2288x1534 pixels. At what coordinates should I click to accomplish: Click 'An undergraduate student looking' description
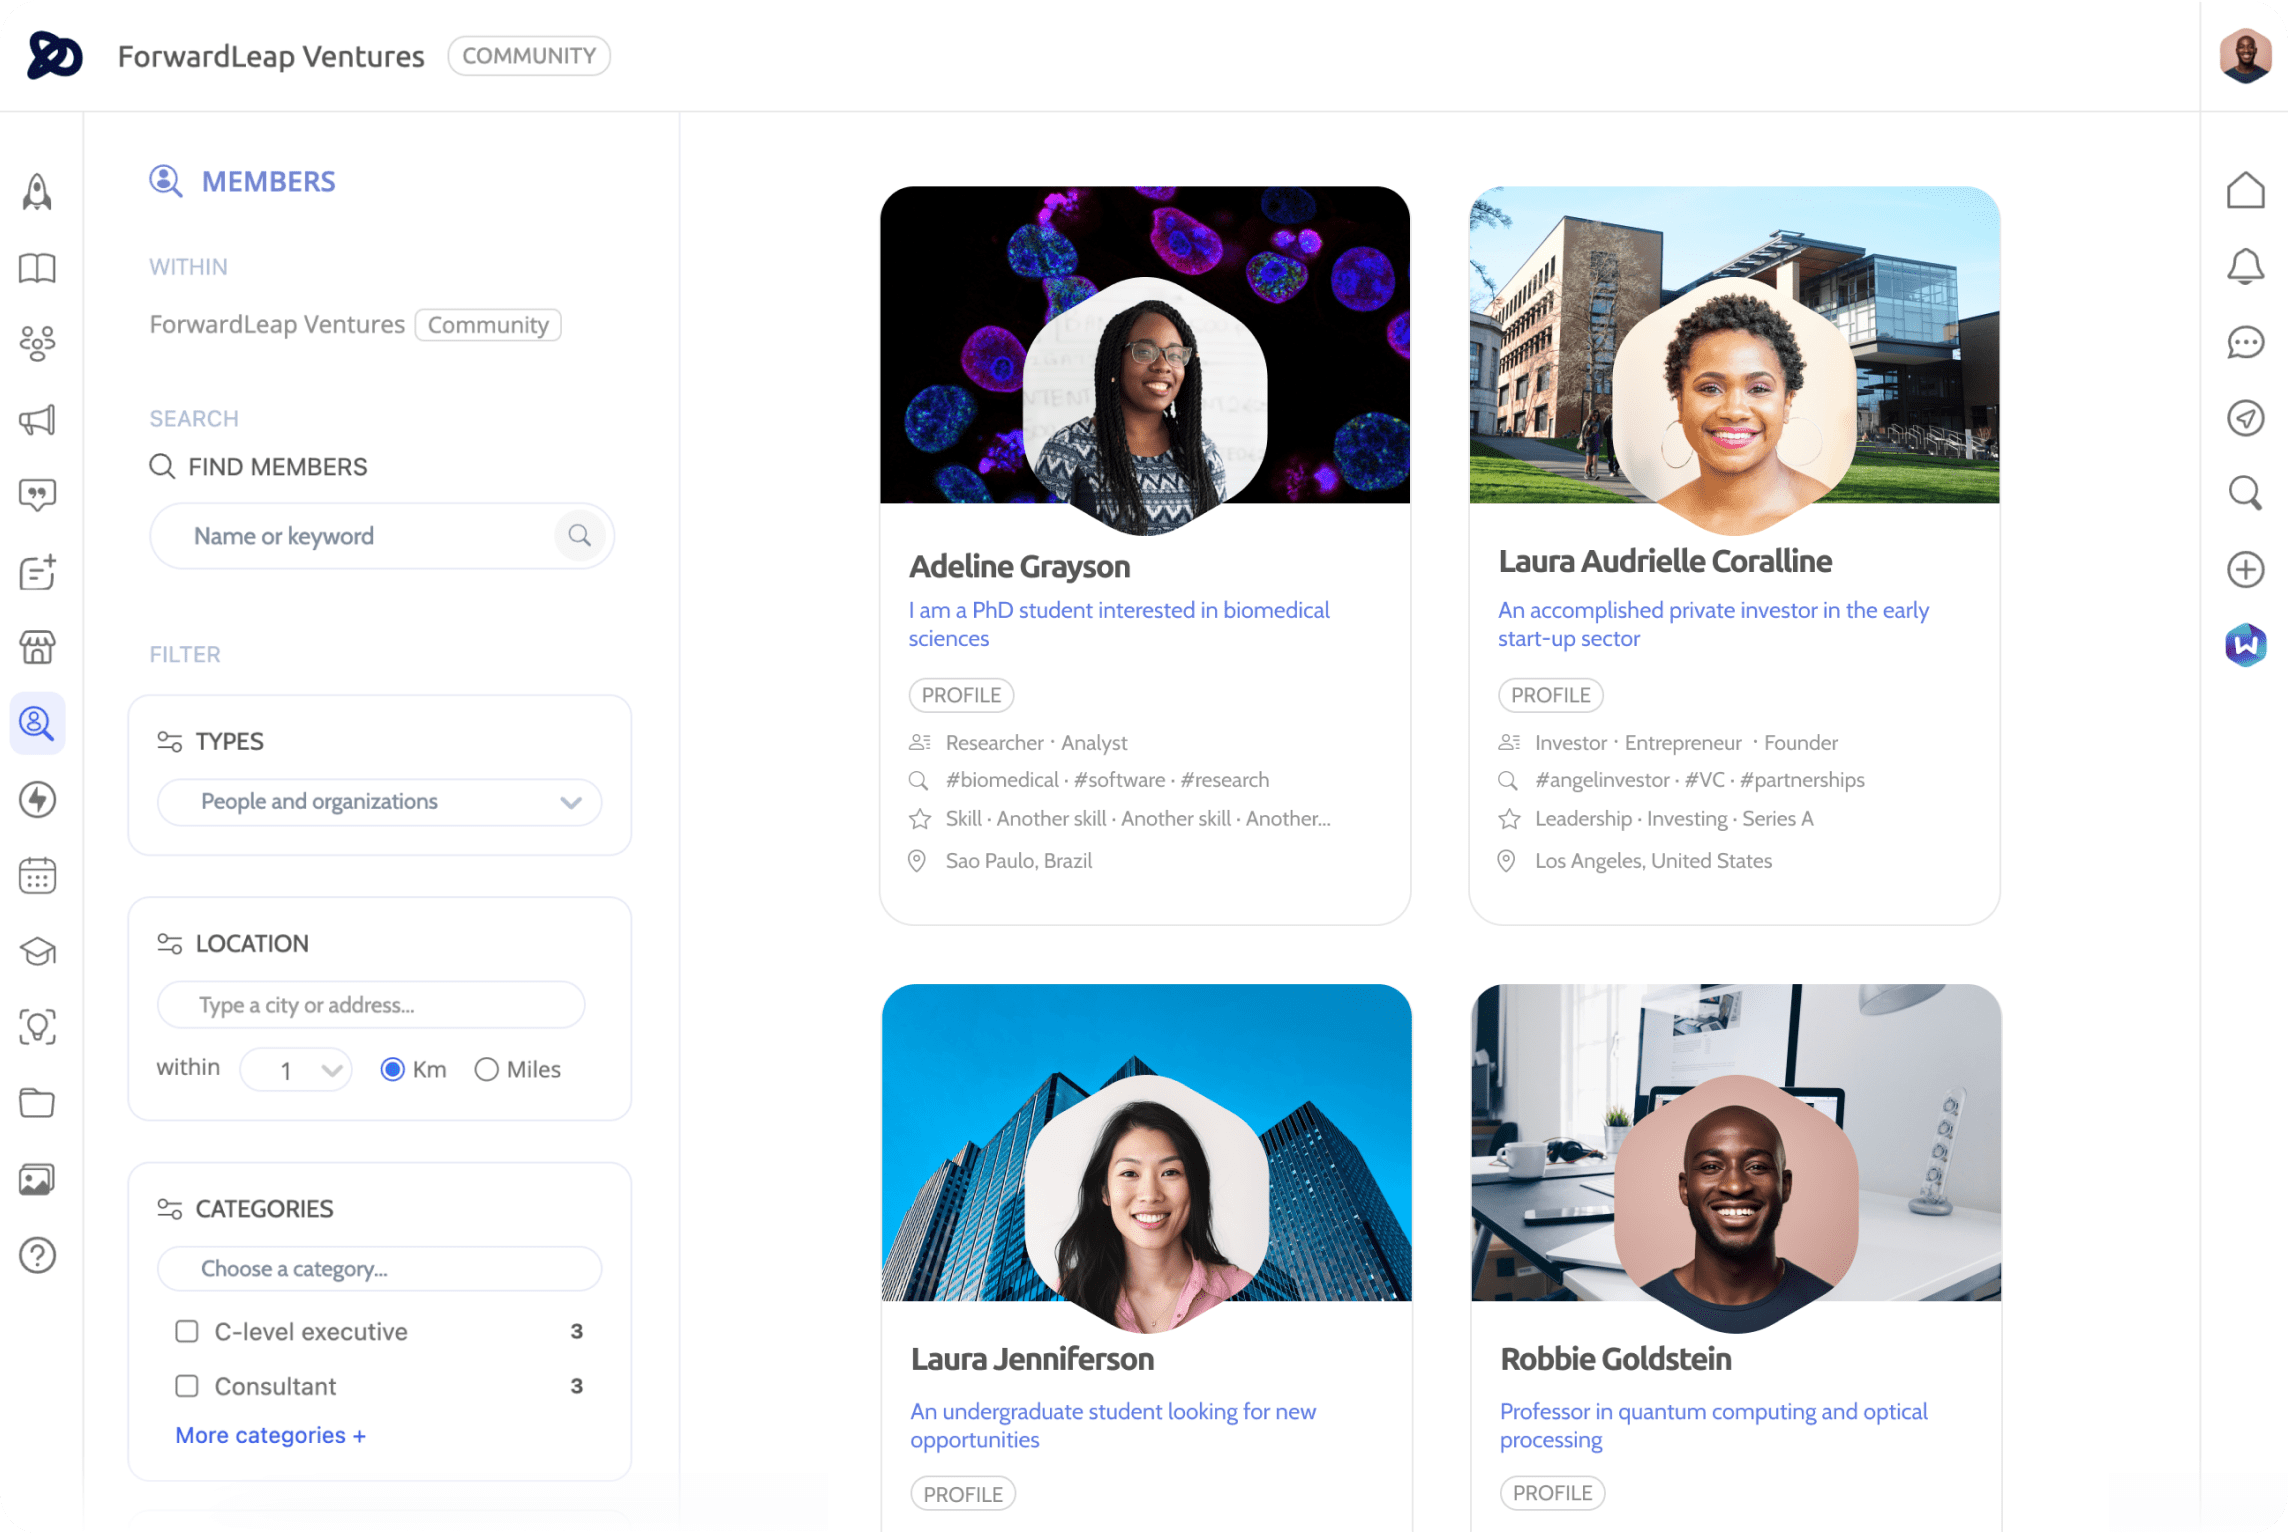(1113, 1425)
